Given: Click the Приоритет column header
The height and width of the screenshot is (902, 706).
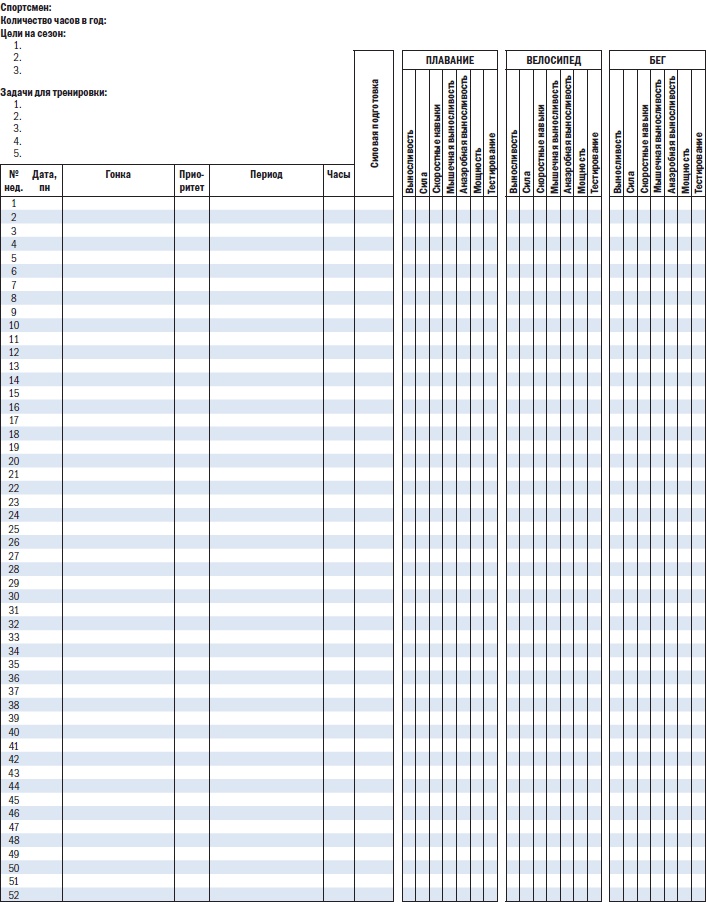Looking at the screenshot, I should (x=192, y=180).
